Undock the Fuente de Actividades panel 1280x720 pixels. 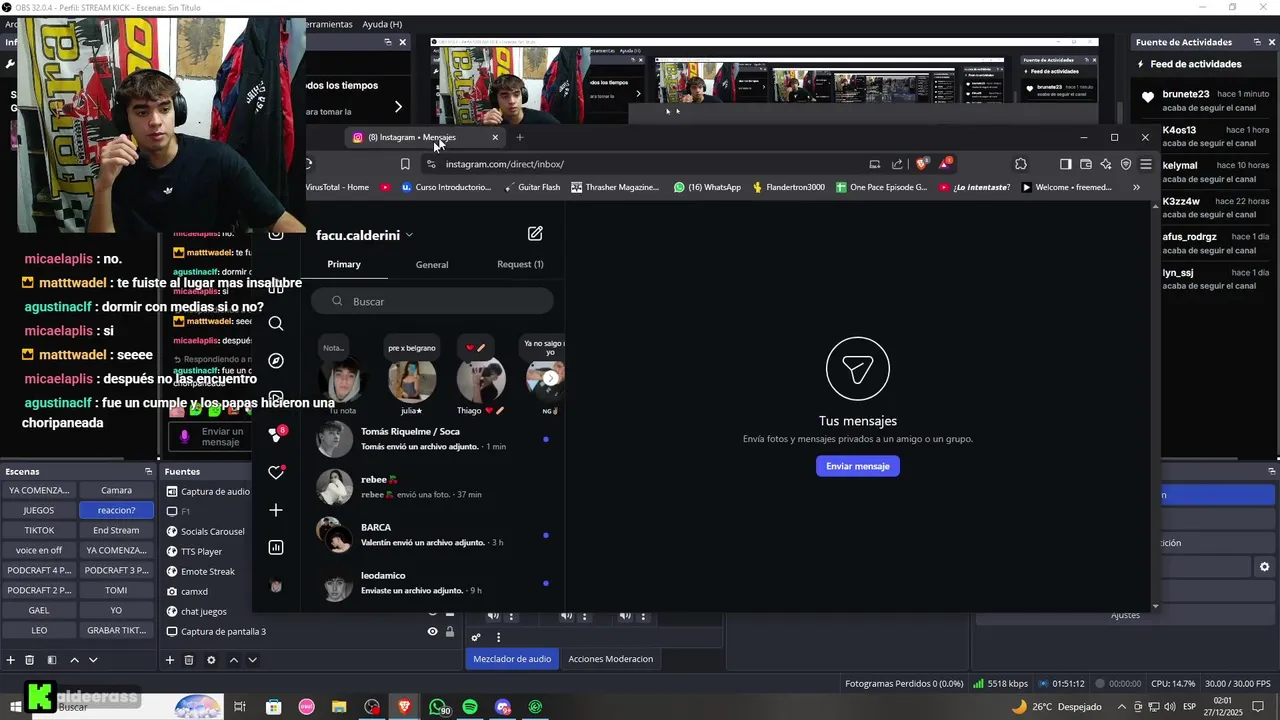(x=1256, y=42)
